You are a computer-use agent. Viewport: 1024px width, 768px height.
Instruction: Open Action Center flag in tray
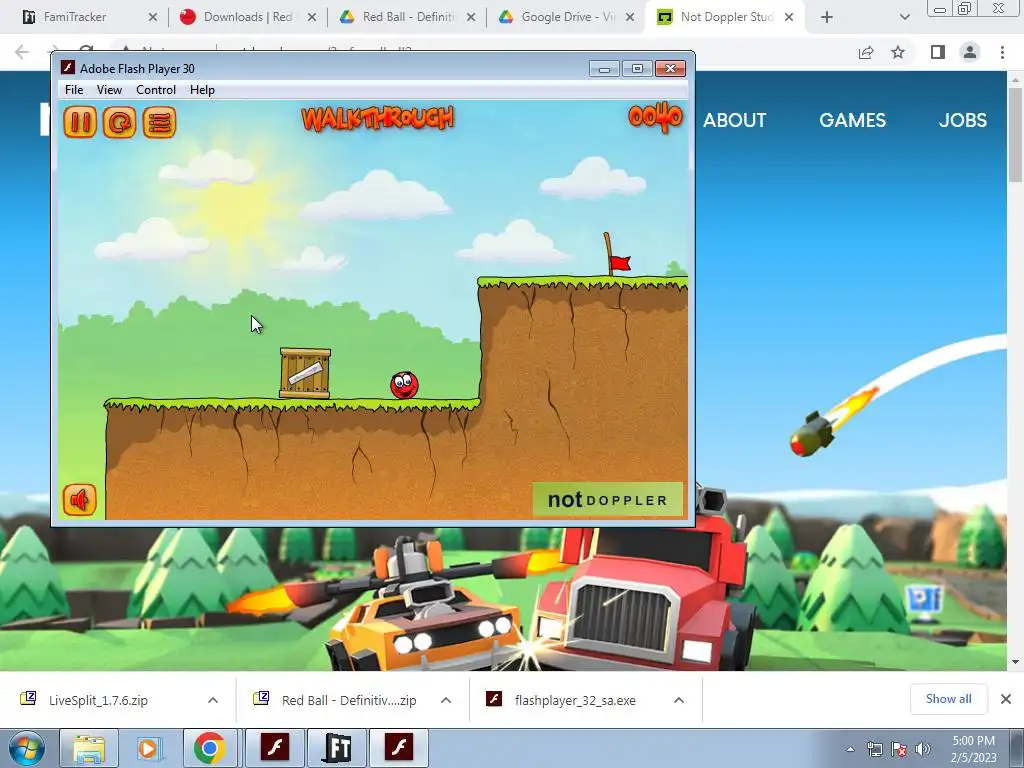click(899, 749)
